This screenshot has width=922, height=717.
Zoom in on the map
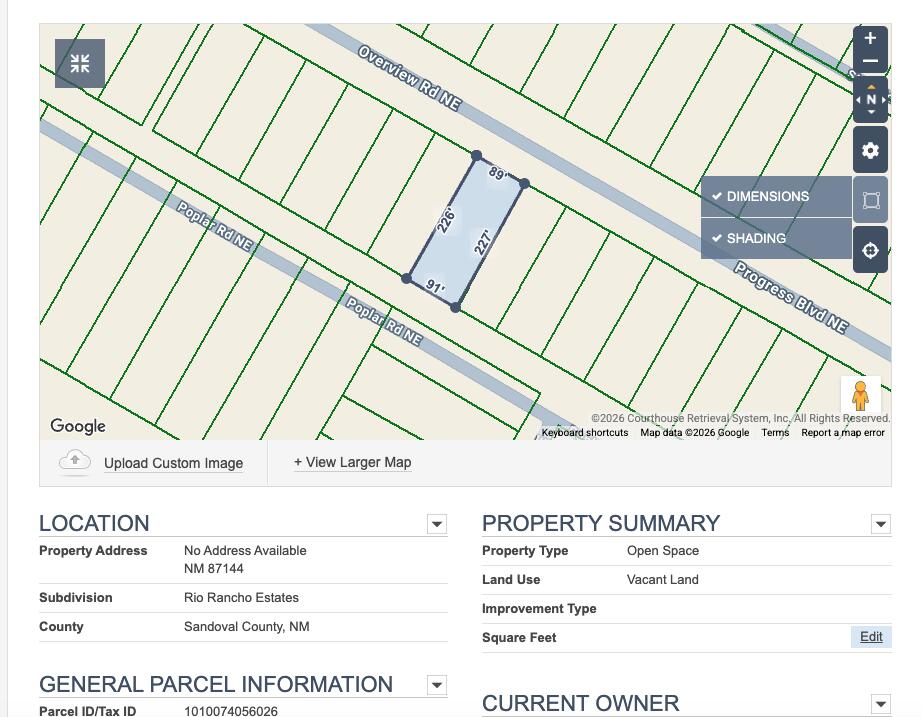click(x=870, y=38)
